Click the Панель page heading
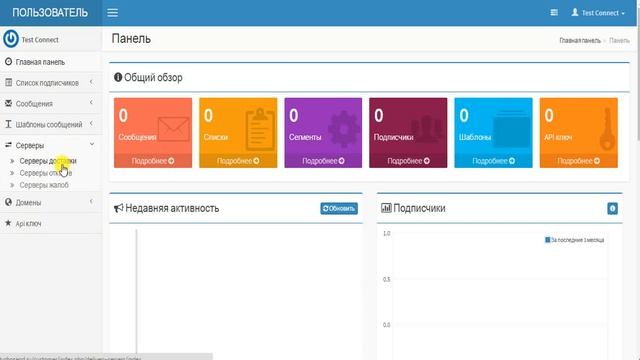The image size is (640, 360). coord(131,39)
